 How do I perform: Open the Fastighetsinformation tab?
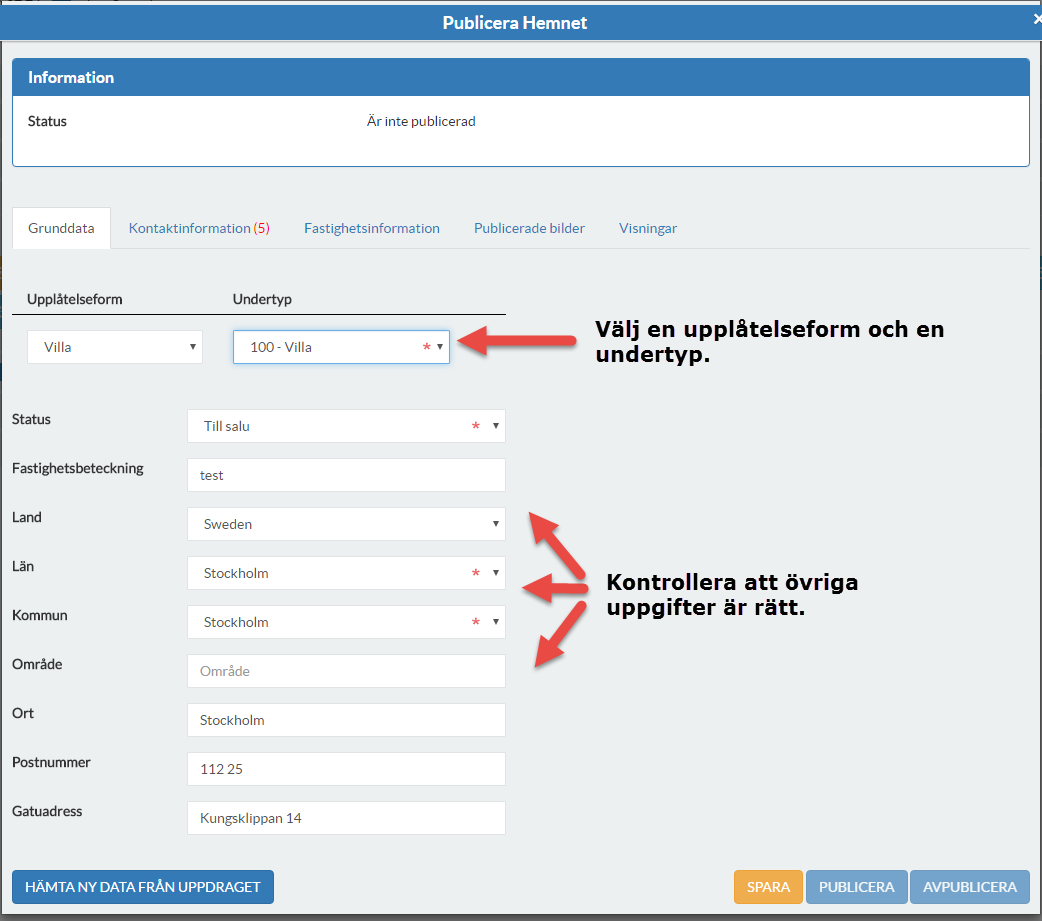(x=371, y=228)
